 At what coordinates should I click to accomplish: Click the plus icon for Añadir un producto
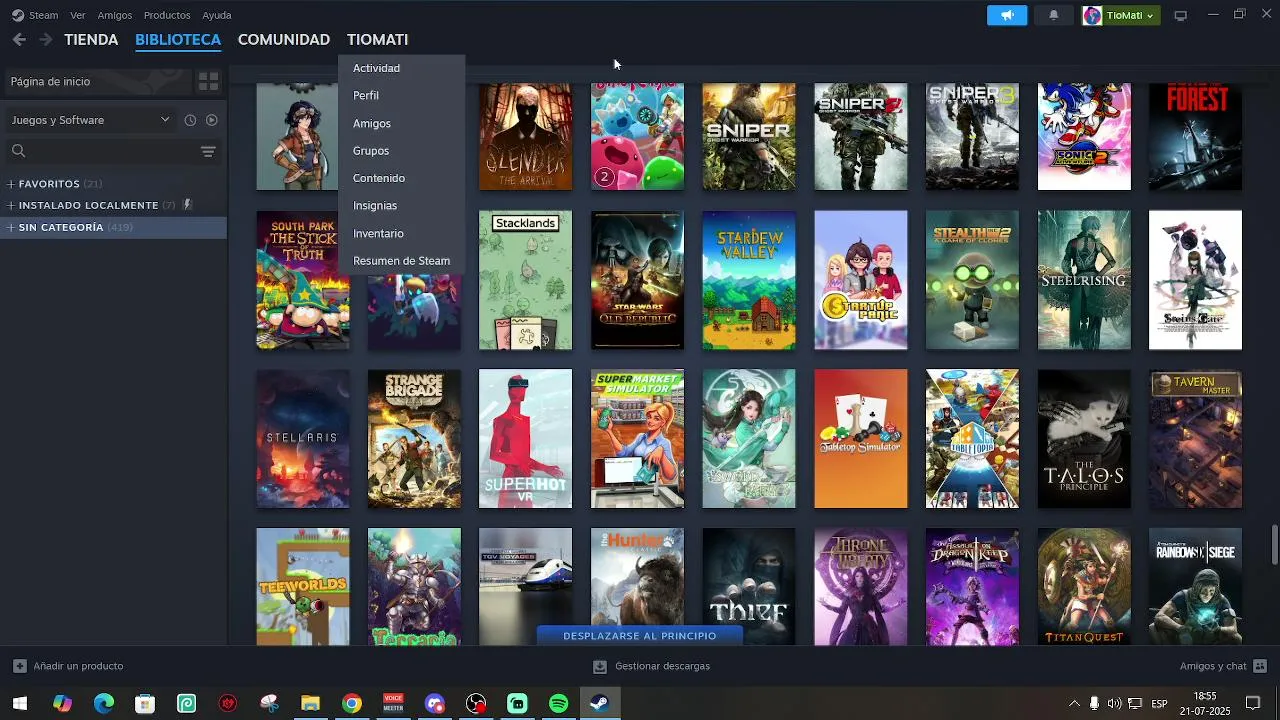point(20,666)
